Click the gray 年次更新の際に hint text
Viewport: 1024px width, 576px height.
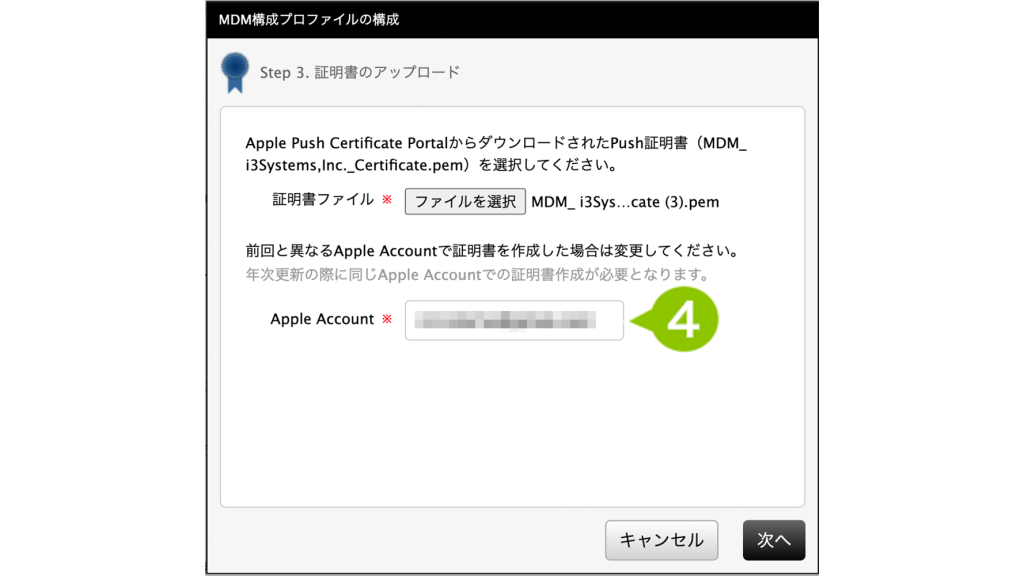(x=478, y=274)
